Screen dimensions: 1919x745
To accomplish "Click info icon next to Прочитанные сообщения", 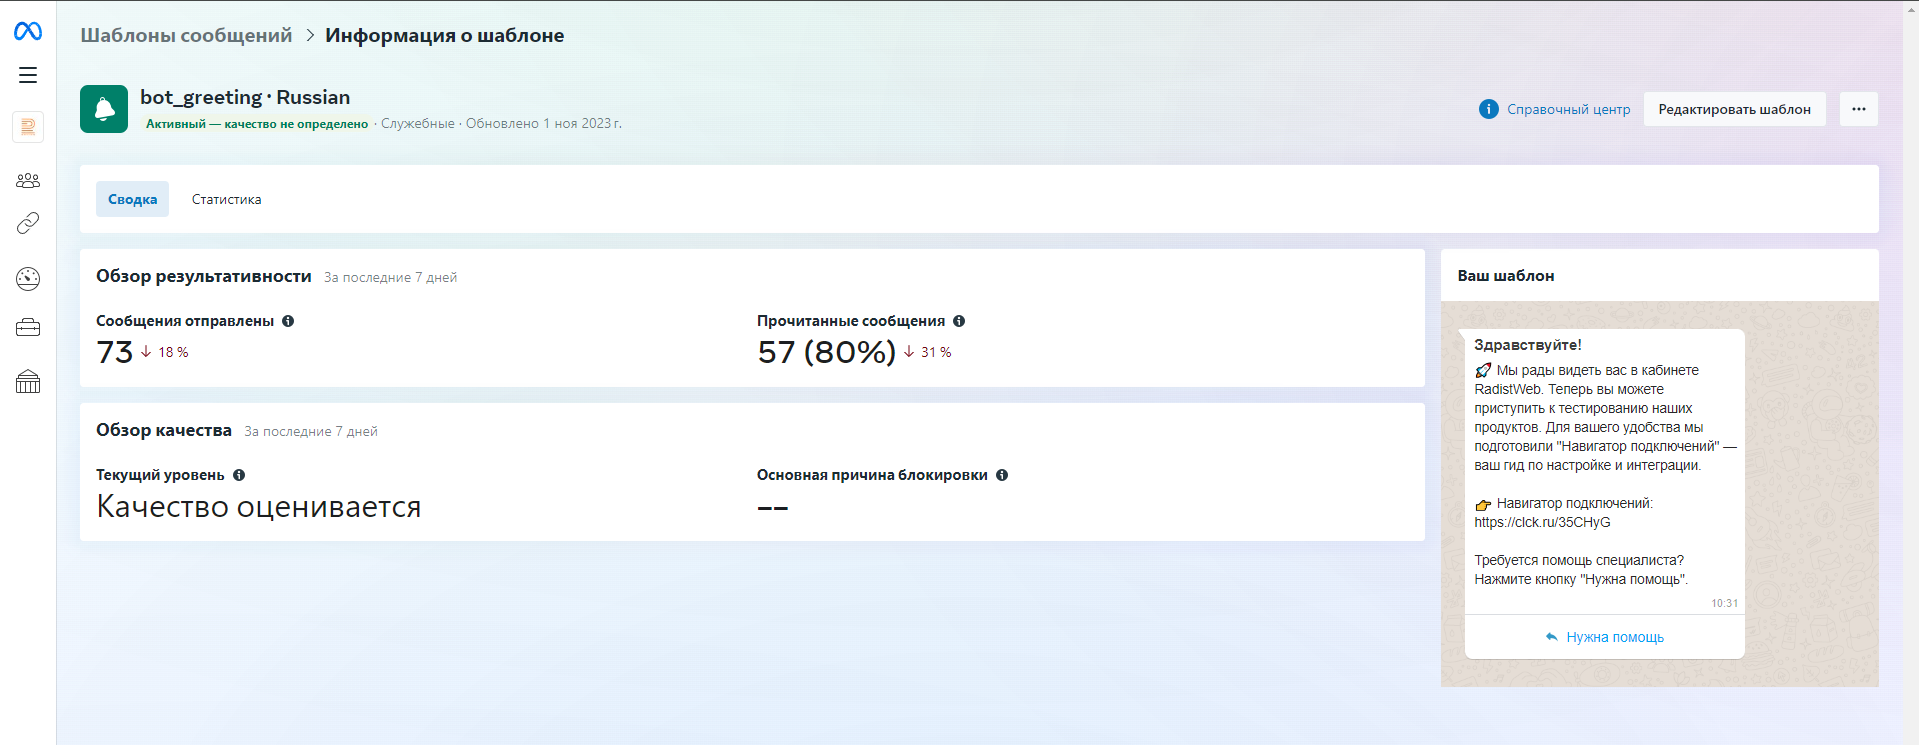I will coord(959,321).
